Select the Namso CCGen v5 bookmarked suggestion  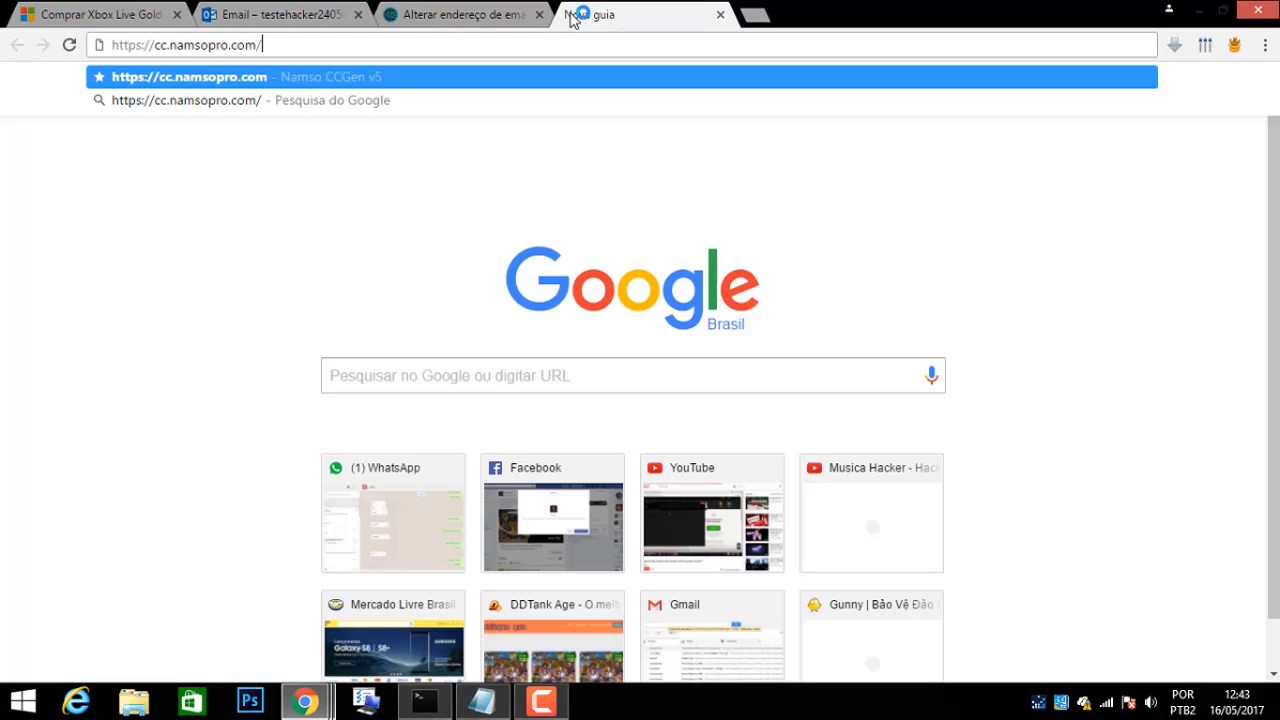[622, 77]
